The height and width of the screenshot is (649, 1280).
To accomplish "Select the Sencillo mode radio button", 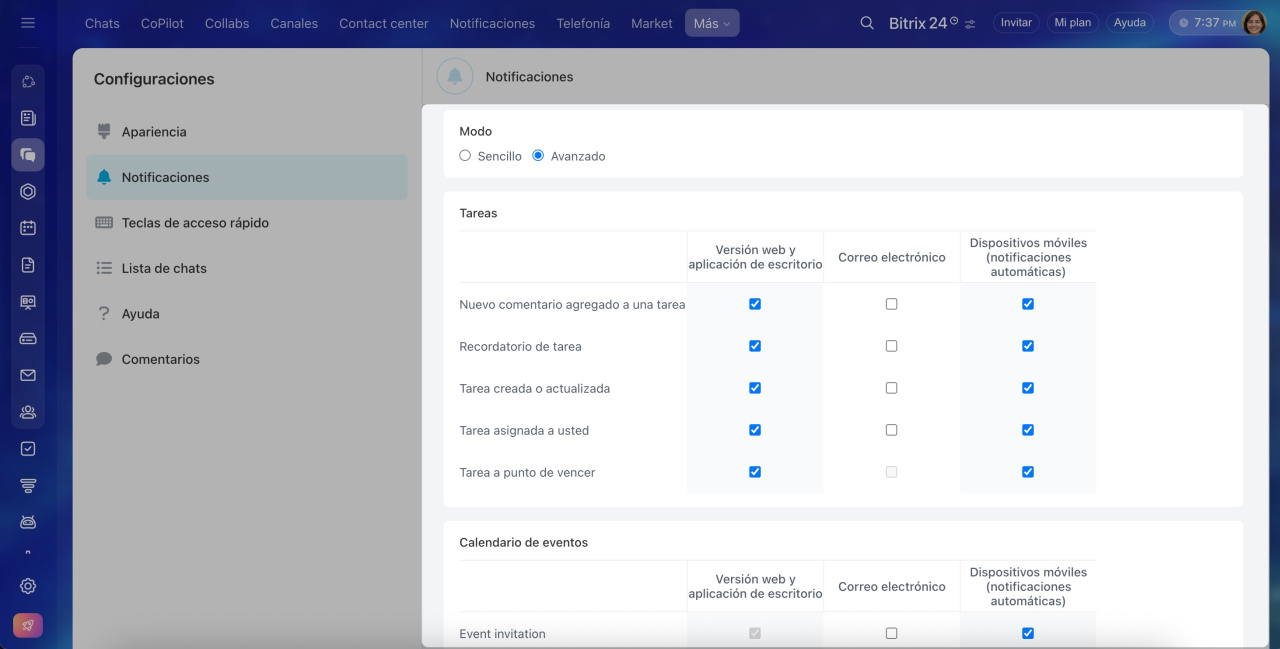I will [465, 156].
